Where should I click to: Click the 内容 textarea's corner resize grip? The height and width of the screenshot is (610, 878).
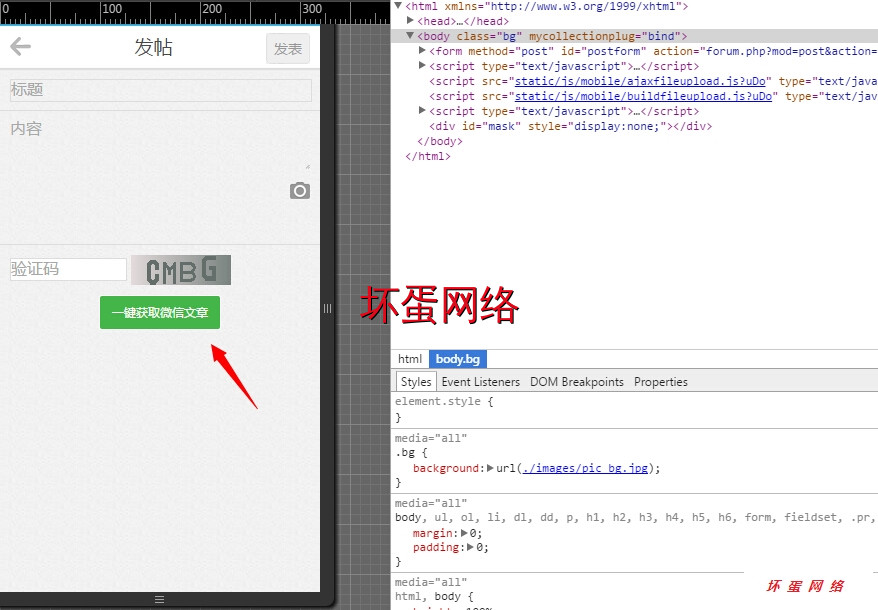(308, 166)
